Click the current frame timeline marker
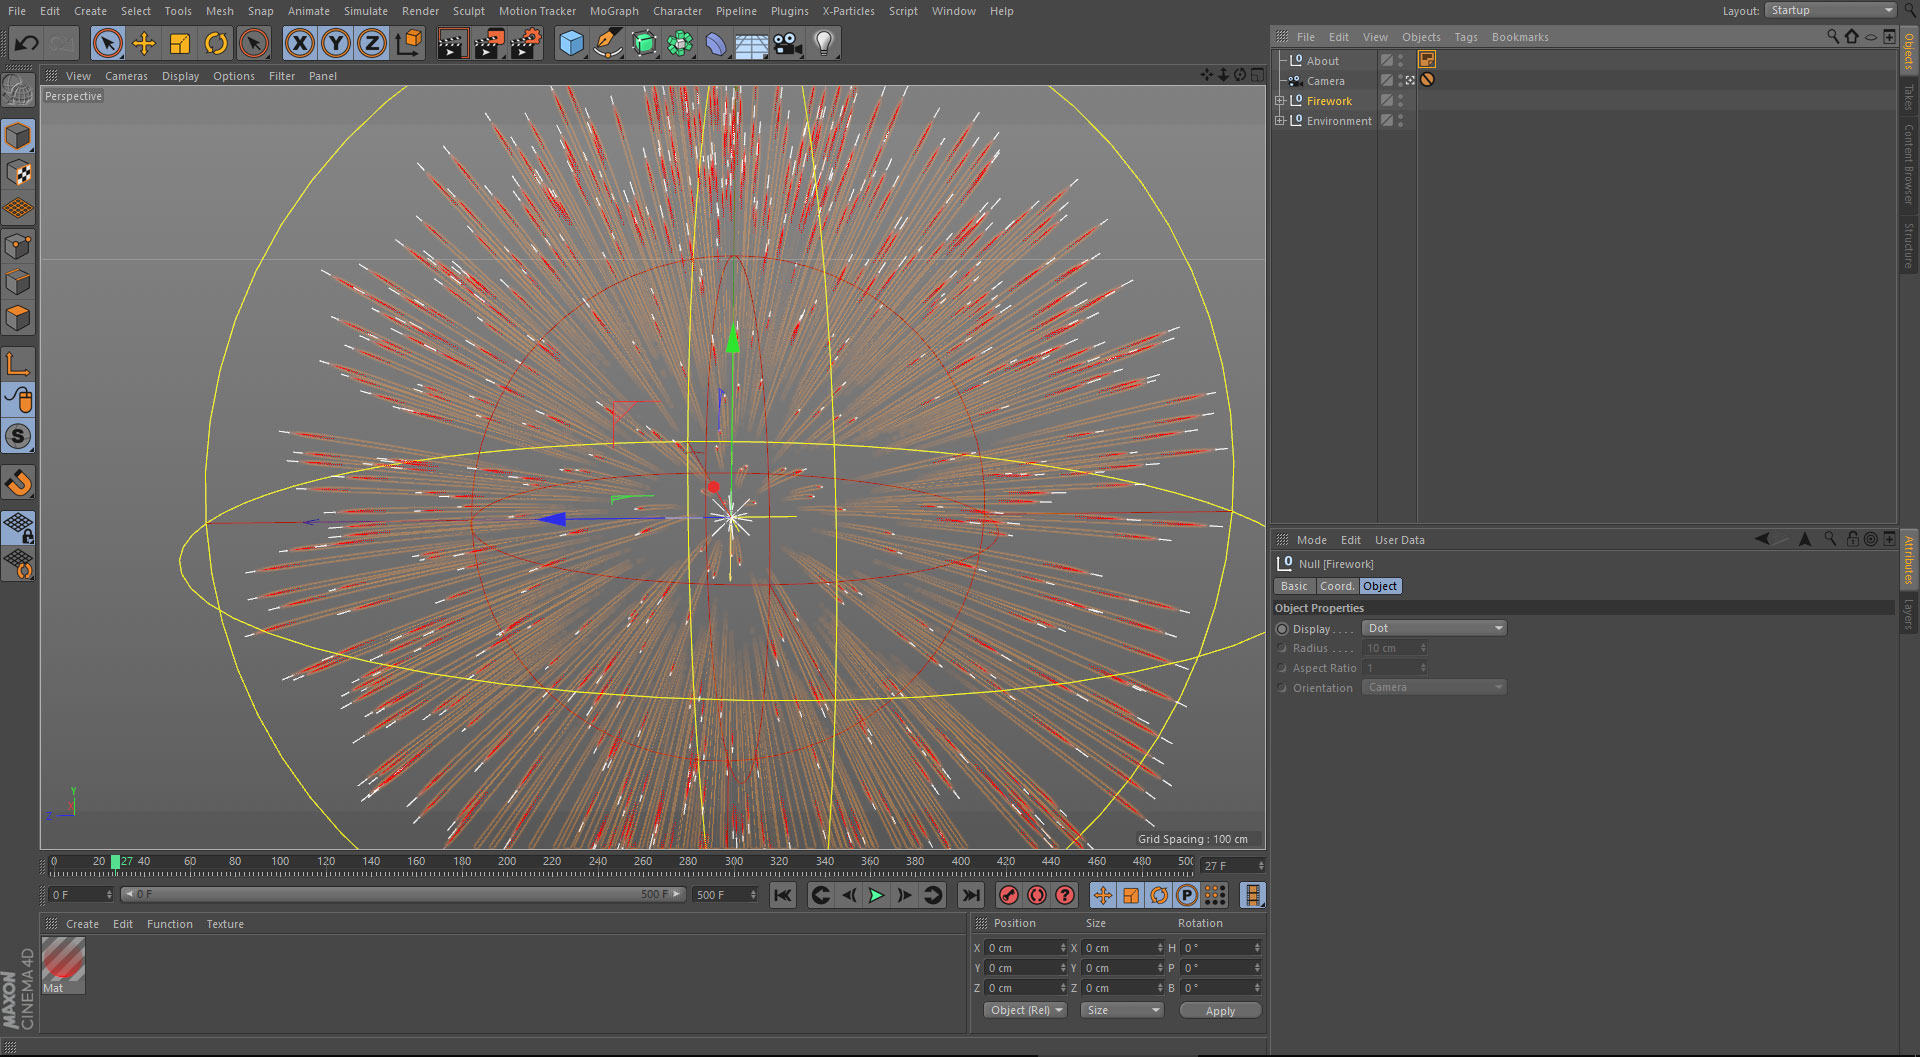 115,861
